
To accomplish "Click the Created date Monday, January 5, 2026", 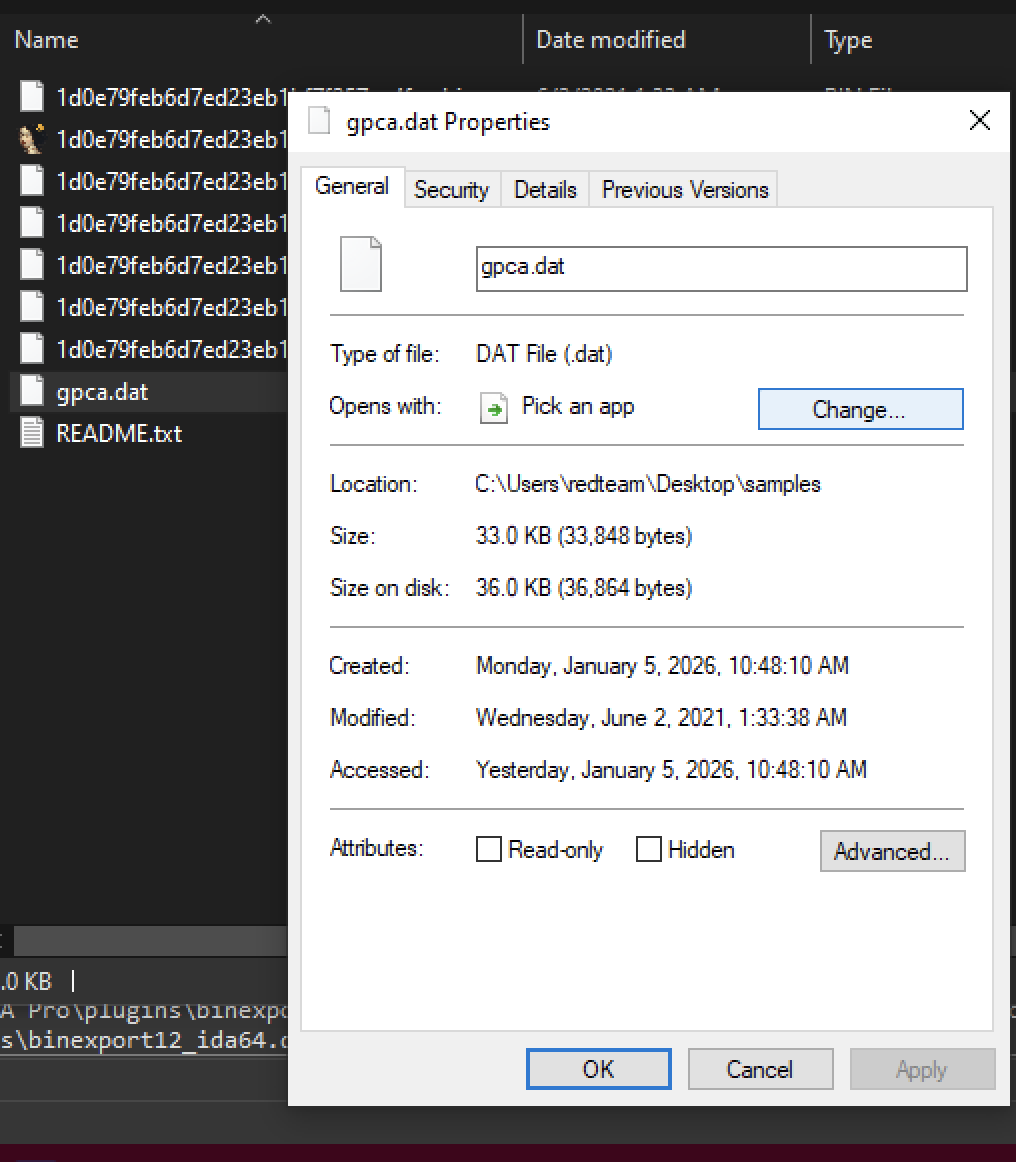I will (662, 665).
